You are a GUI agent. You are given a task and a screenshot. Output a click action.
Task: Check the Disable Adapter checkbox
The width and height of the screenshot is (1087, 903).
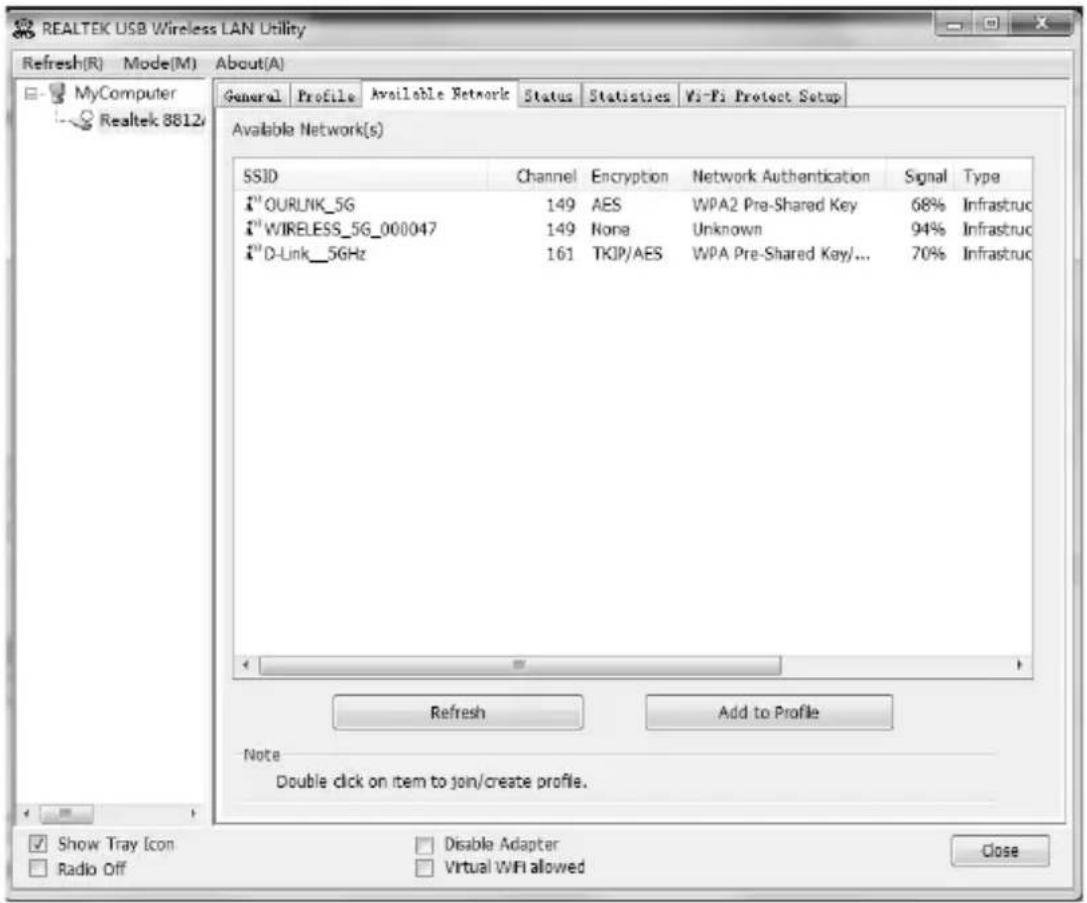[424, 845]
